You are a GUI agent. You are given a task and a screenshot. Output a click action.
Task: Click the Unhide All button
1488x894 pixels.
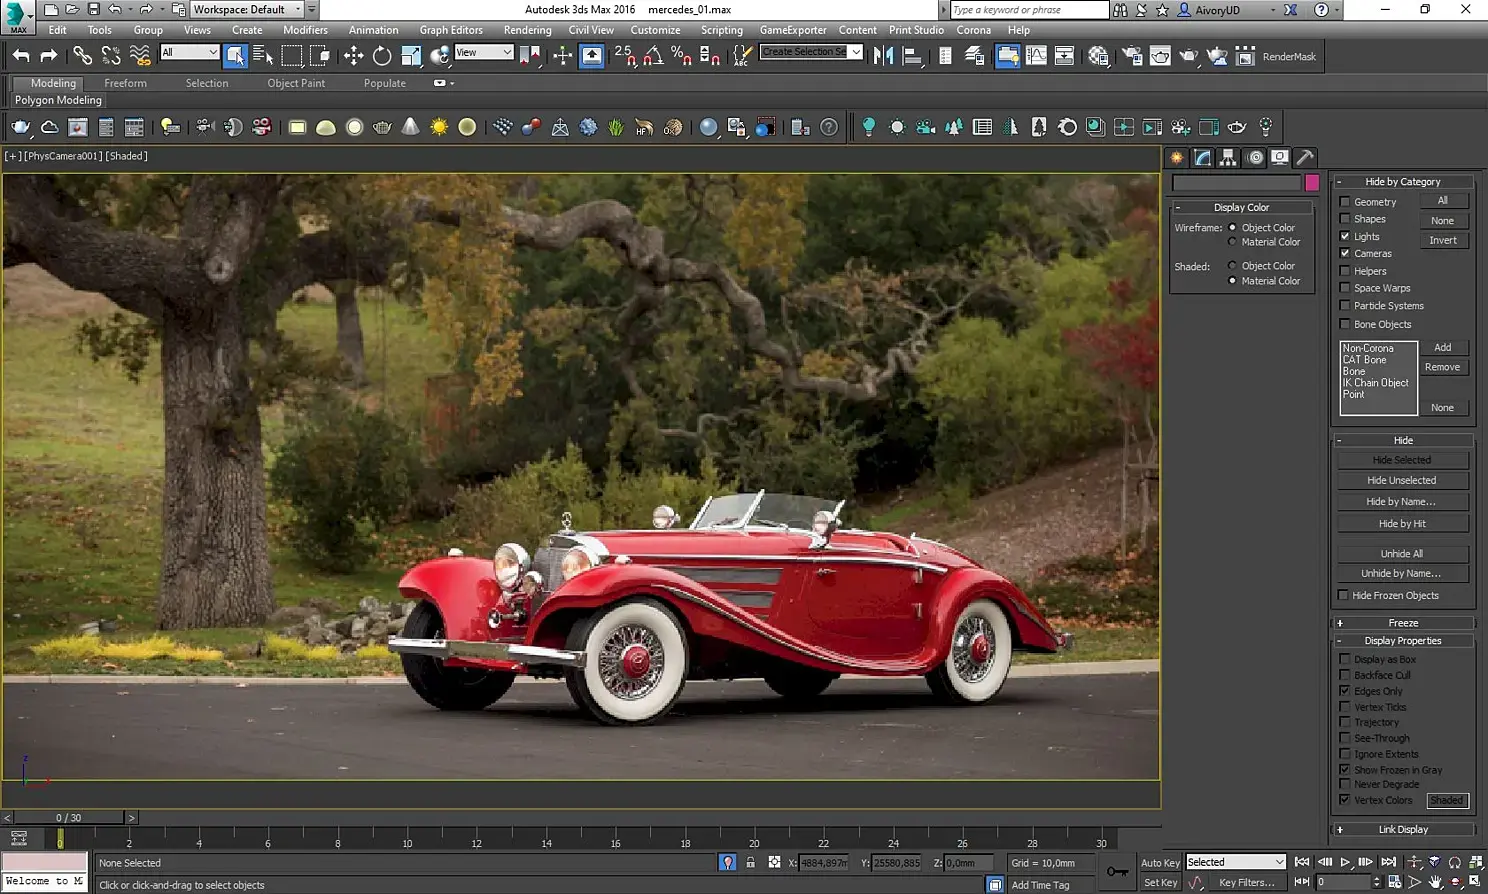click(1402, 554)
